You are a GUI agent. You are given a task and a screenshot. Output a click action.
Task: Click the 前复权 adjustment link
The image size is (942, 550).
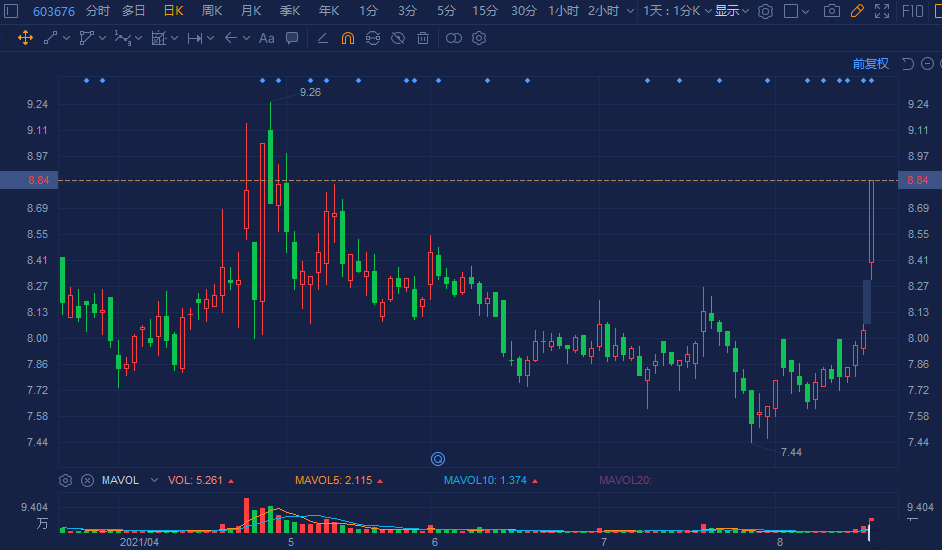871,63
